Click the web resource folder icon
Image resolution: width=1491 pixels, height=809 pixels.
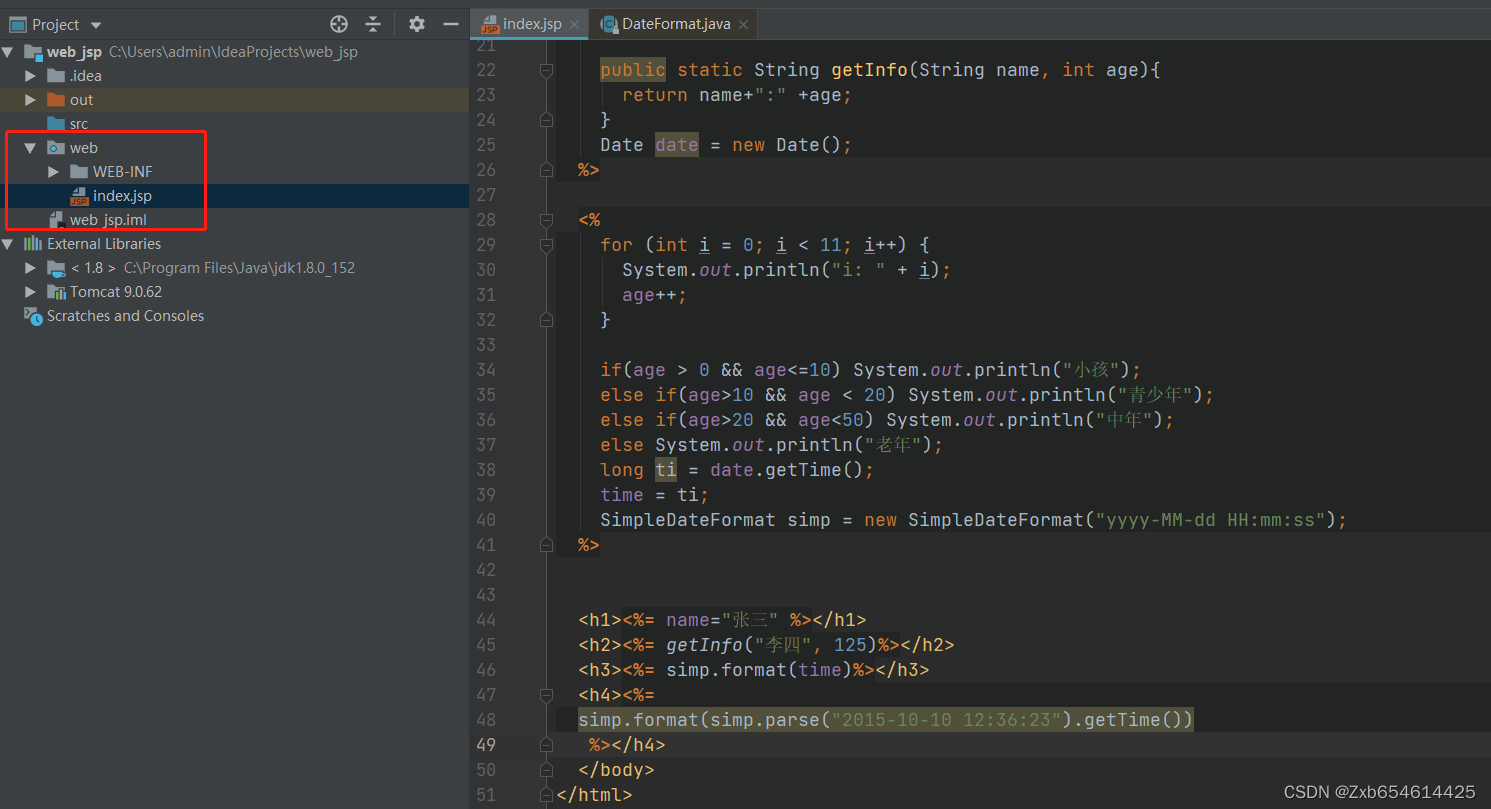coord(56,148)
